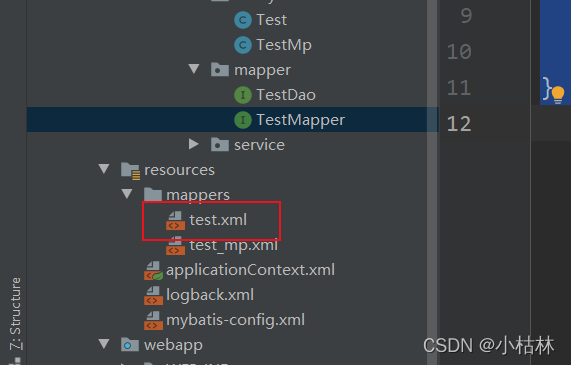The image size is (571, 365).
Task: Select the mappers folder
Action: (x=198, y=196)
